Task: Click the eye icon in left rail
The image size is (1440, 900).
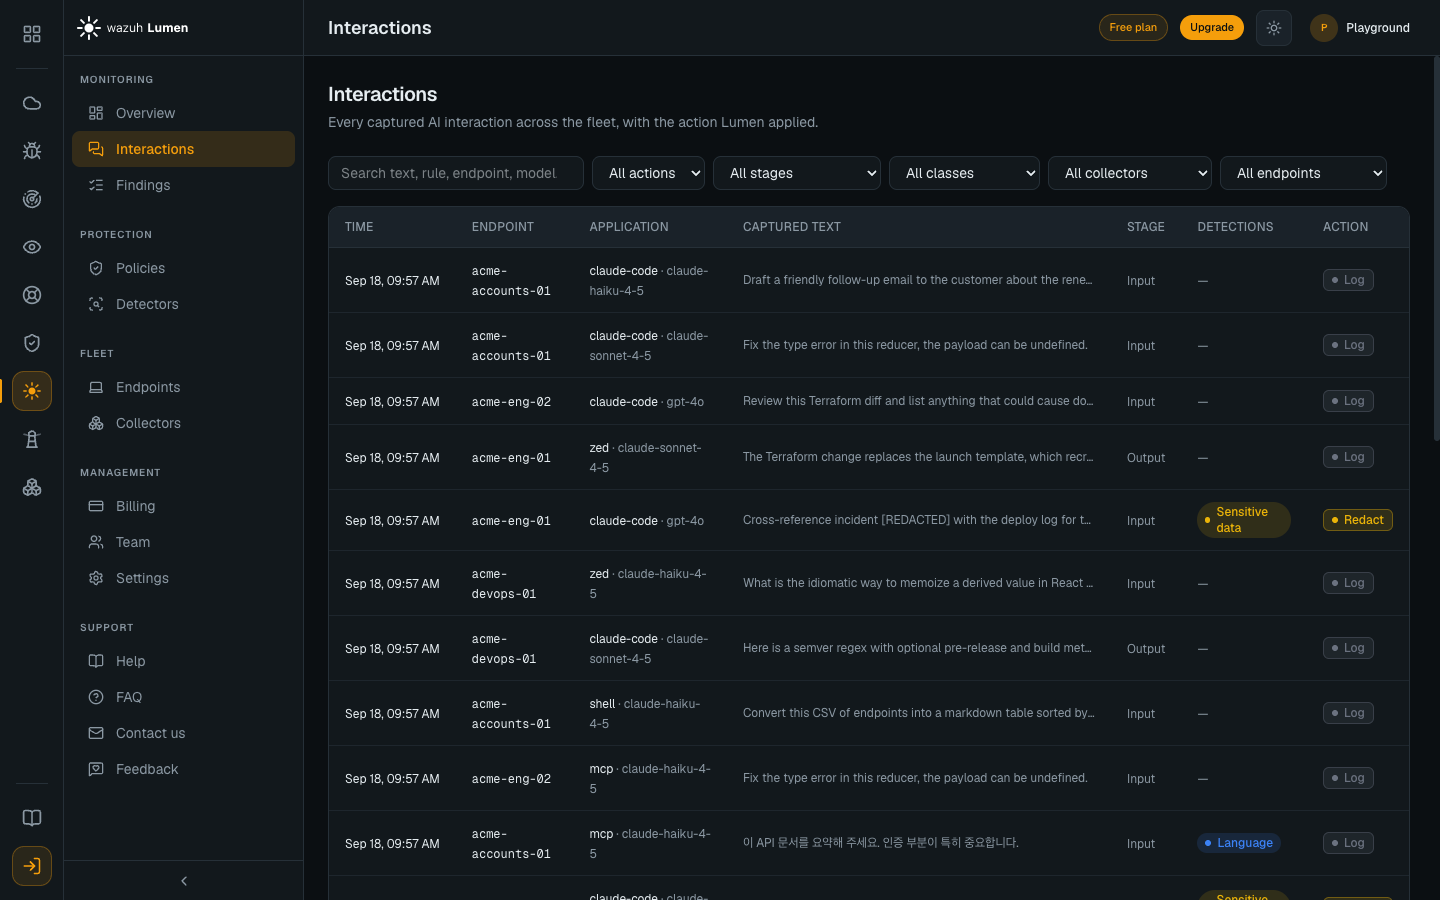Action: (32, 247)
